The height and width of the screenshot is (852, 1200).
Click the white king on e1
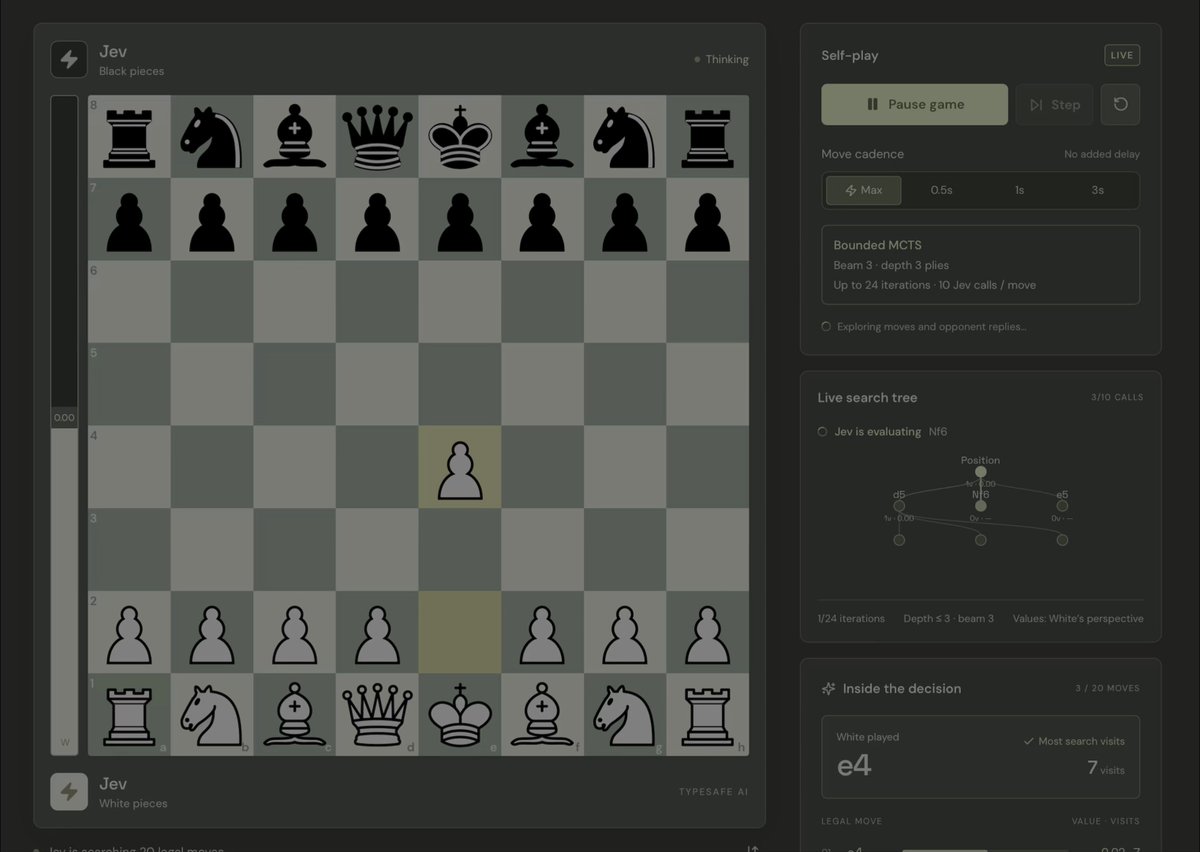(460, 715)
